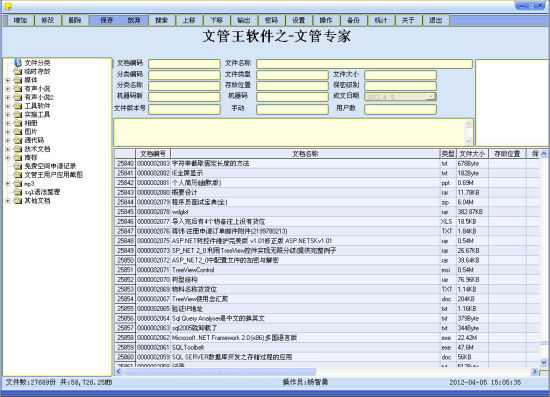Image resolution: width=550 pixels, height=397 pixels.
Task: Expand the 其他文档 tree node
Action: click(8, 201)
